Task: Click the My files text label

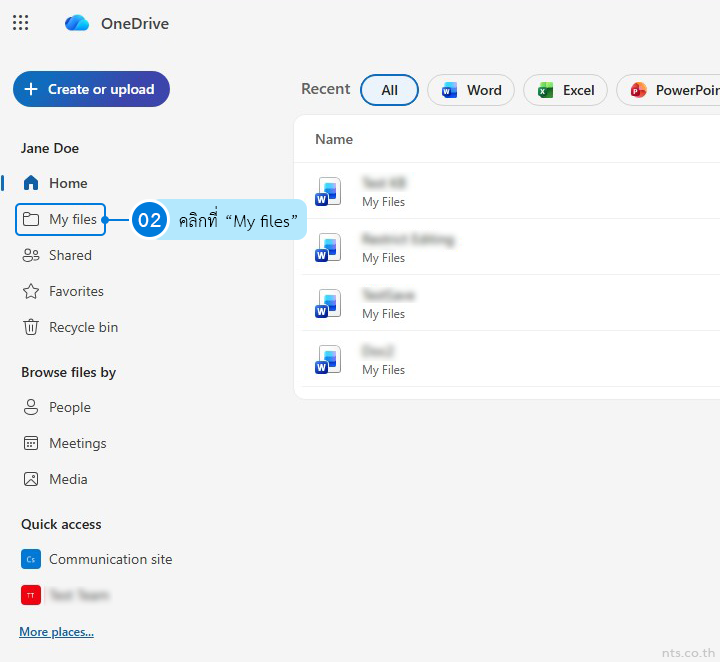Action: coord(73,219)
